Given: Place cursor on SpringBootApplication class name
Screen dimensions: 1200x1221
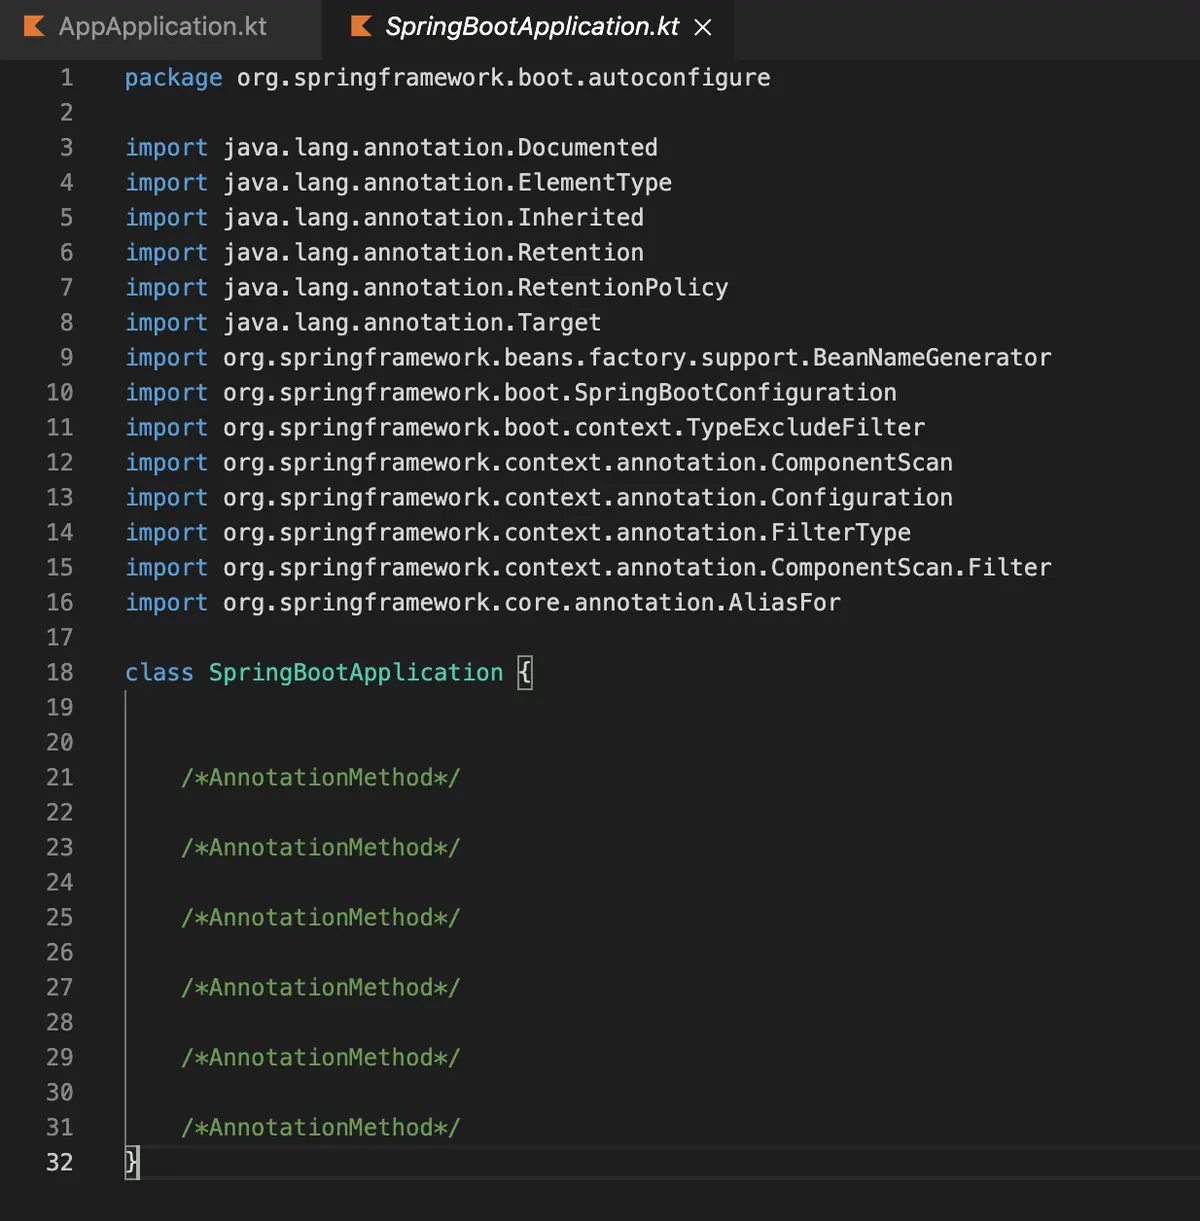Looking at the screenshot, I should [x=356, y=672].
